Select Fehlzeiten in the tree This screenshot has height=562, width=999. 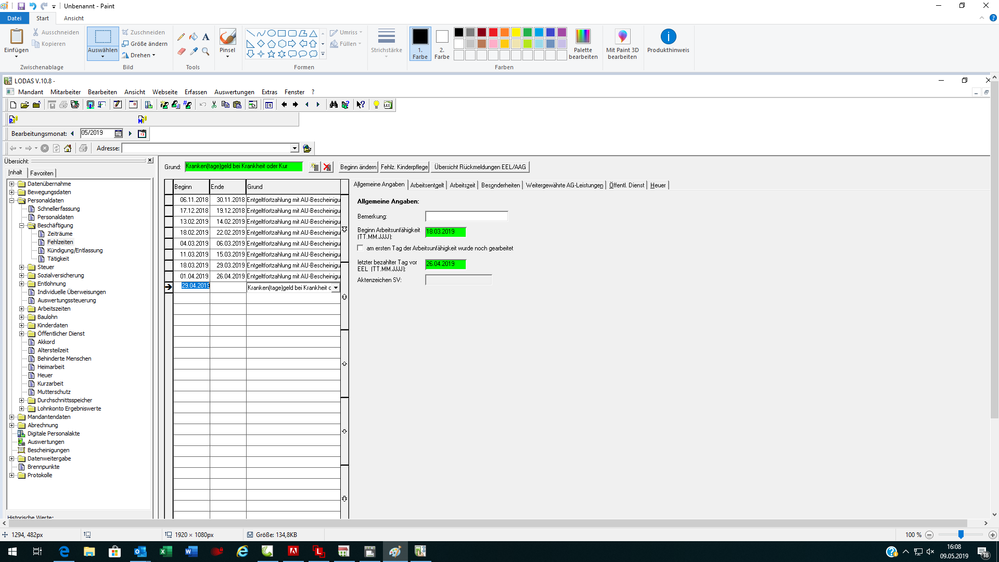60,242
